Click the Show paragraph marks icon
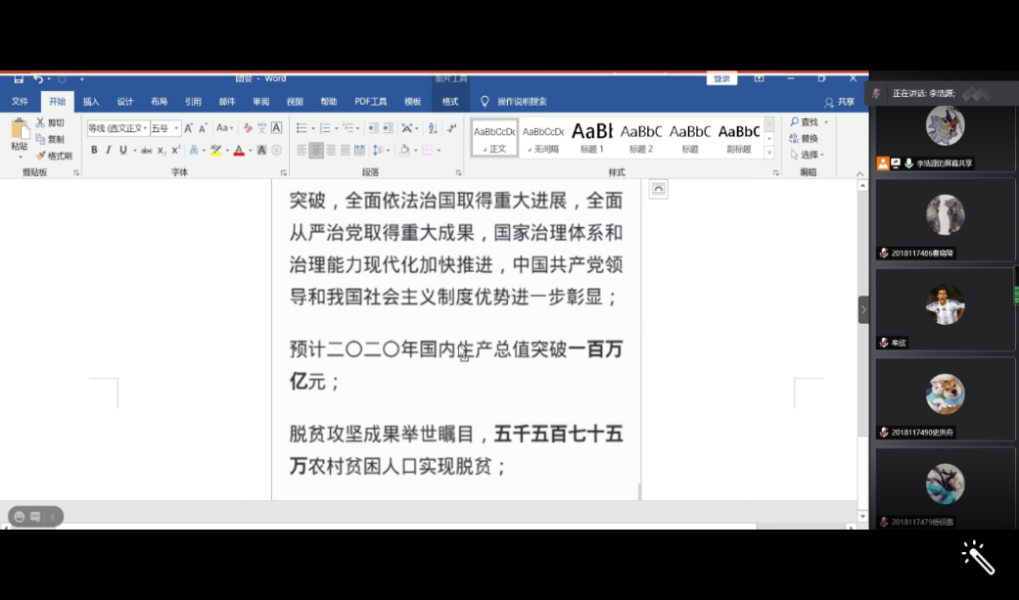Viewport: 1019px width, 600px height. coord(452,128)
